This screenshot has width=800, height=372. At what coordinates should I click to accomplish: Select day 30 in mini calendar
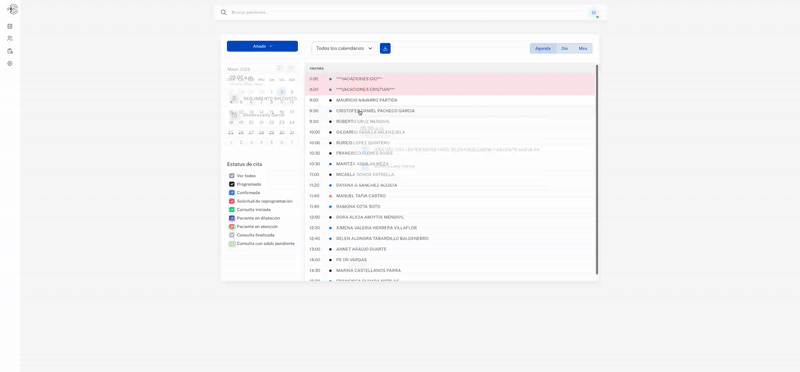pyautogui.click(x=282, y=133)
